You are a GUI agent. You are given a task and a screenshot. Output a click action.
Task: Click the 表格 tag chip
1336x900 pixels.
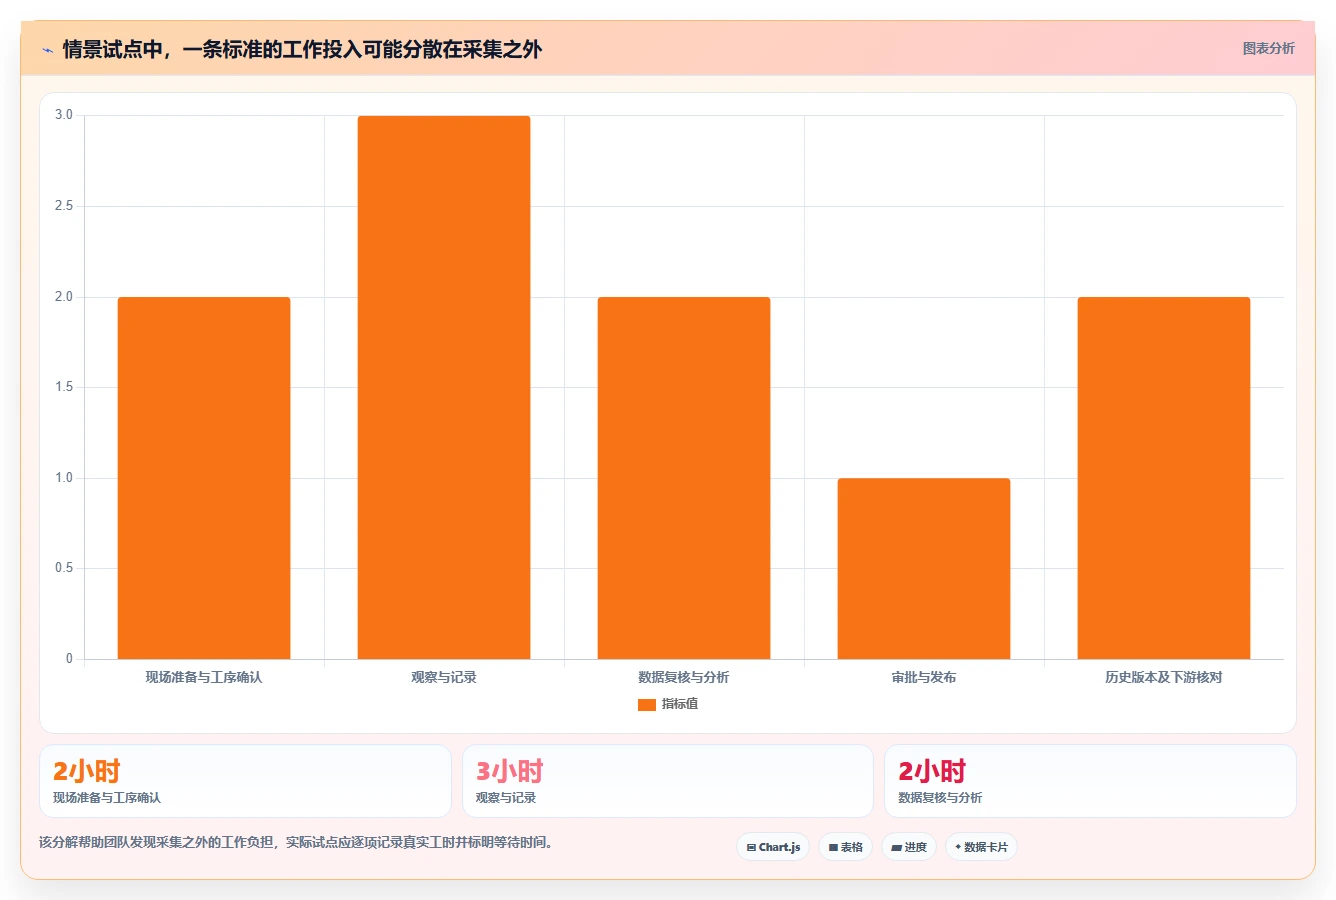click(845, 847)
